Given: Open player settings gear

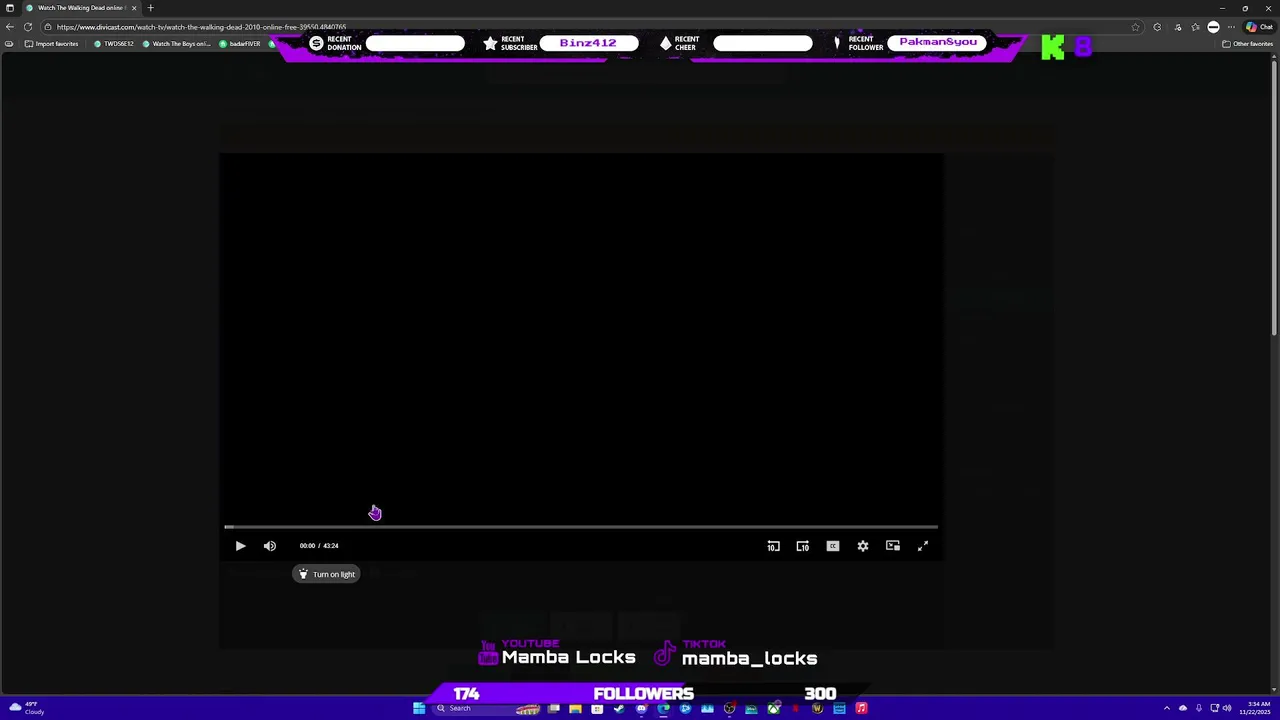Looking at the screenshot, I should (863, 546).
